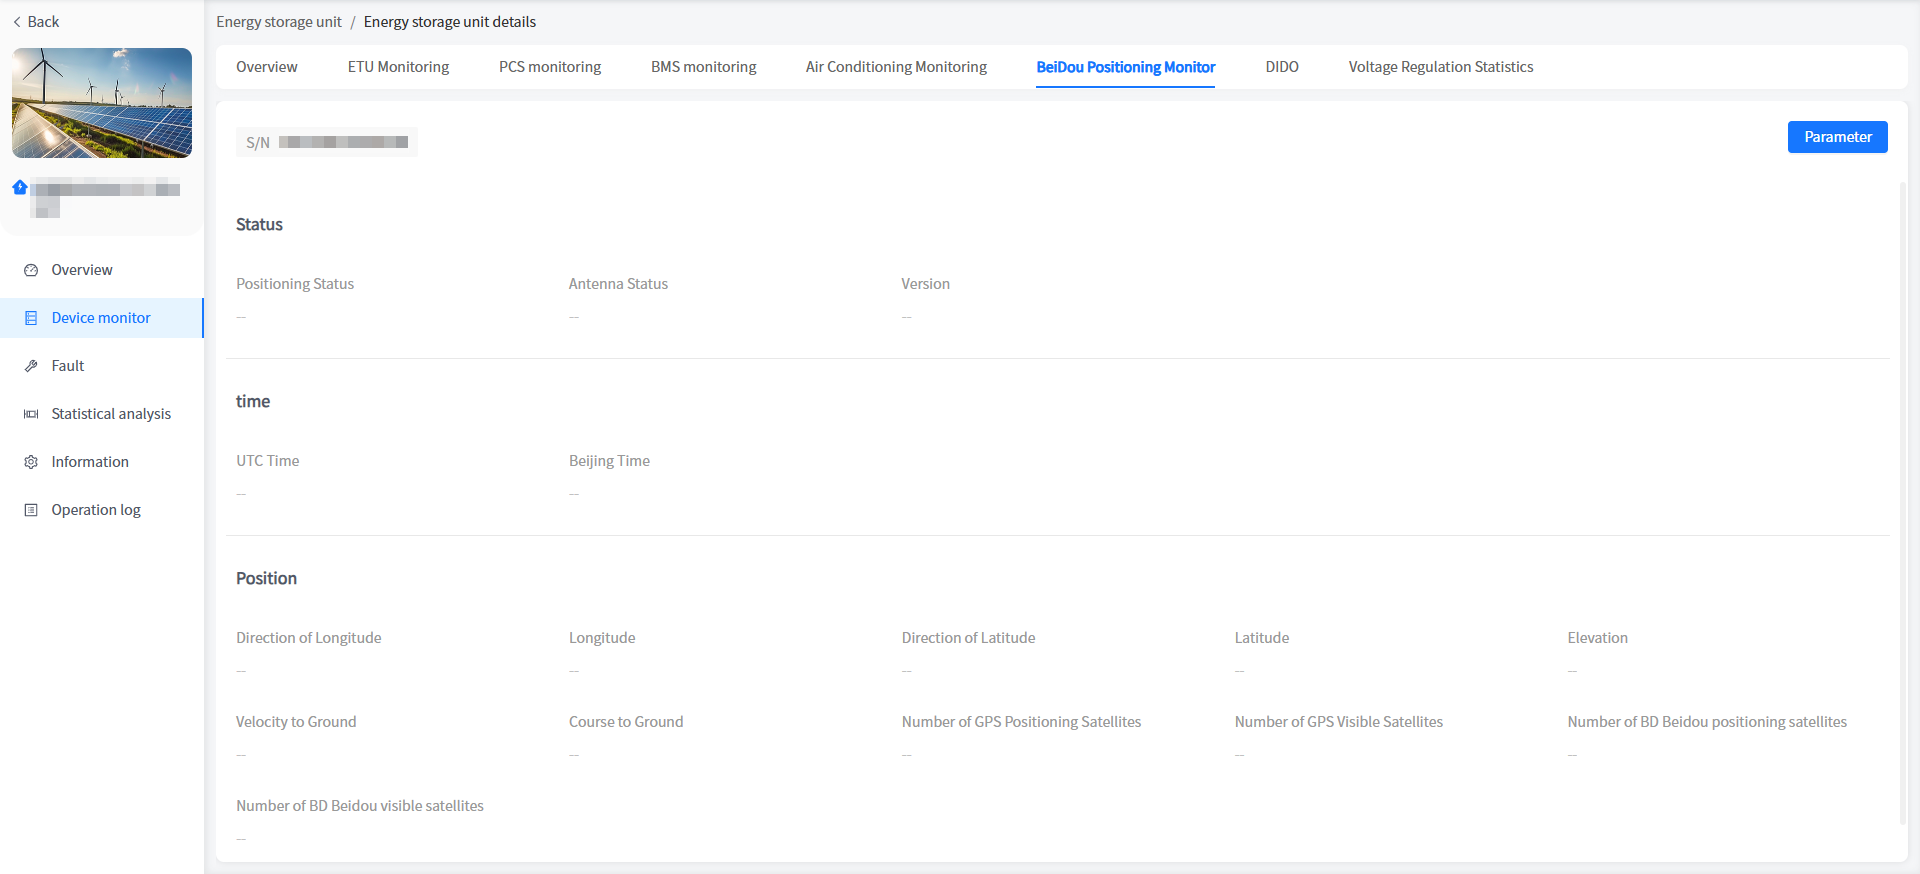Click the Device monitor sidebar icon

tap(31, 318)
